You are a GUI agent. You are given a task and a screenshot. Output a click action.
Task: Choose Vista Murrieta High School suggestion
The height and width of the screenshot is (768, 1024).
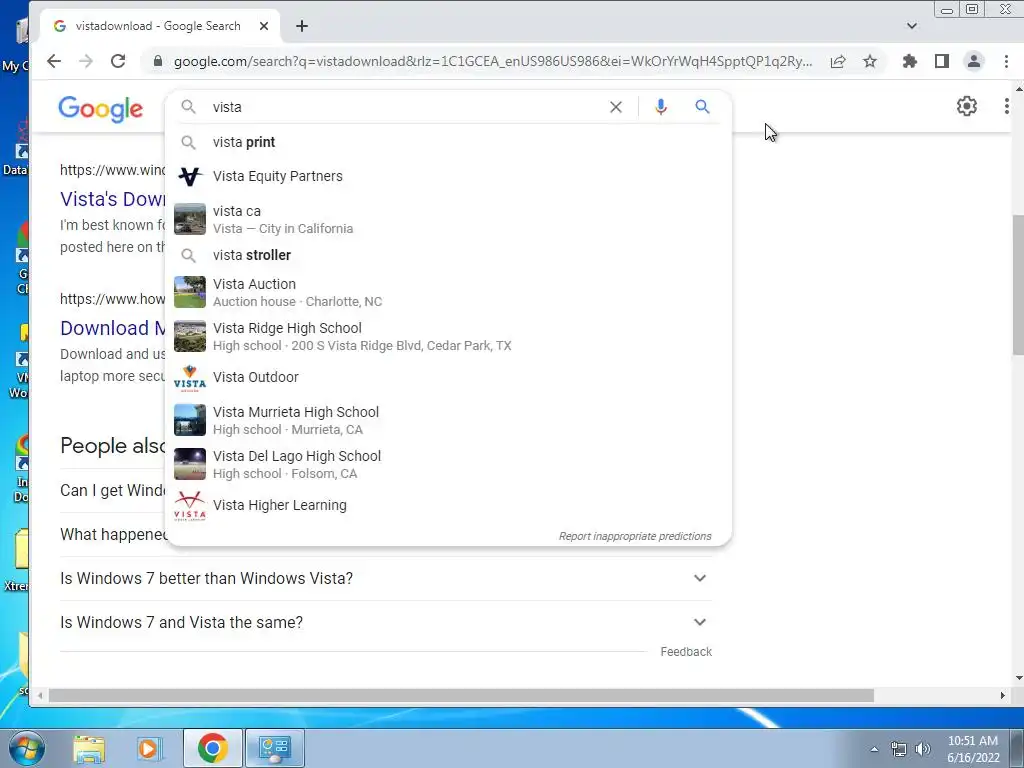point(449,421)
